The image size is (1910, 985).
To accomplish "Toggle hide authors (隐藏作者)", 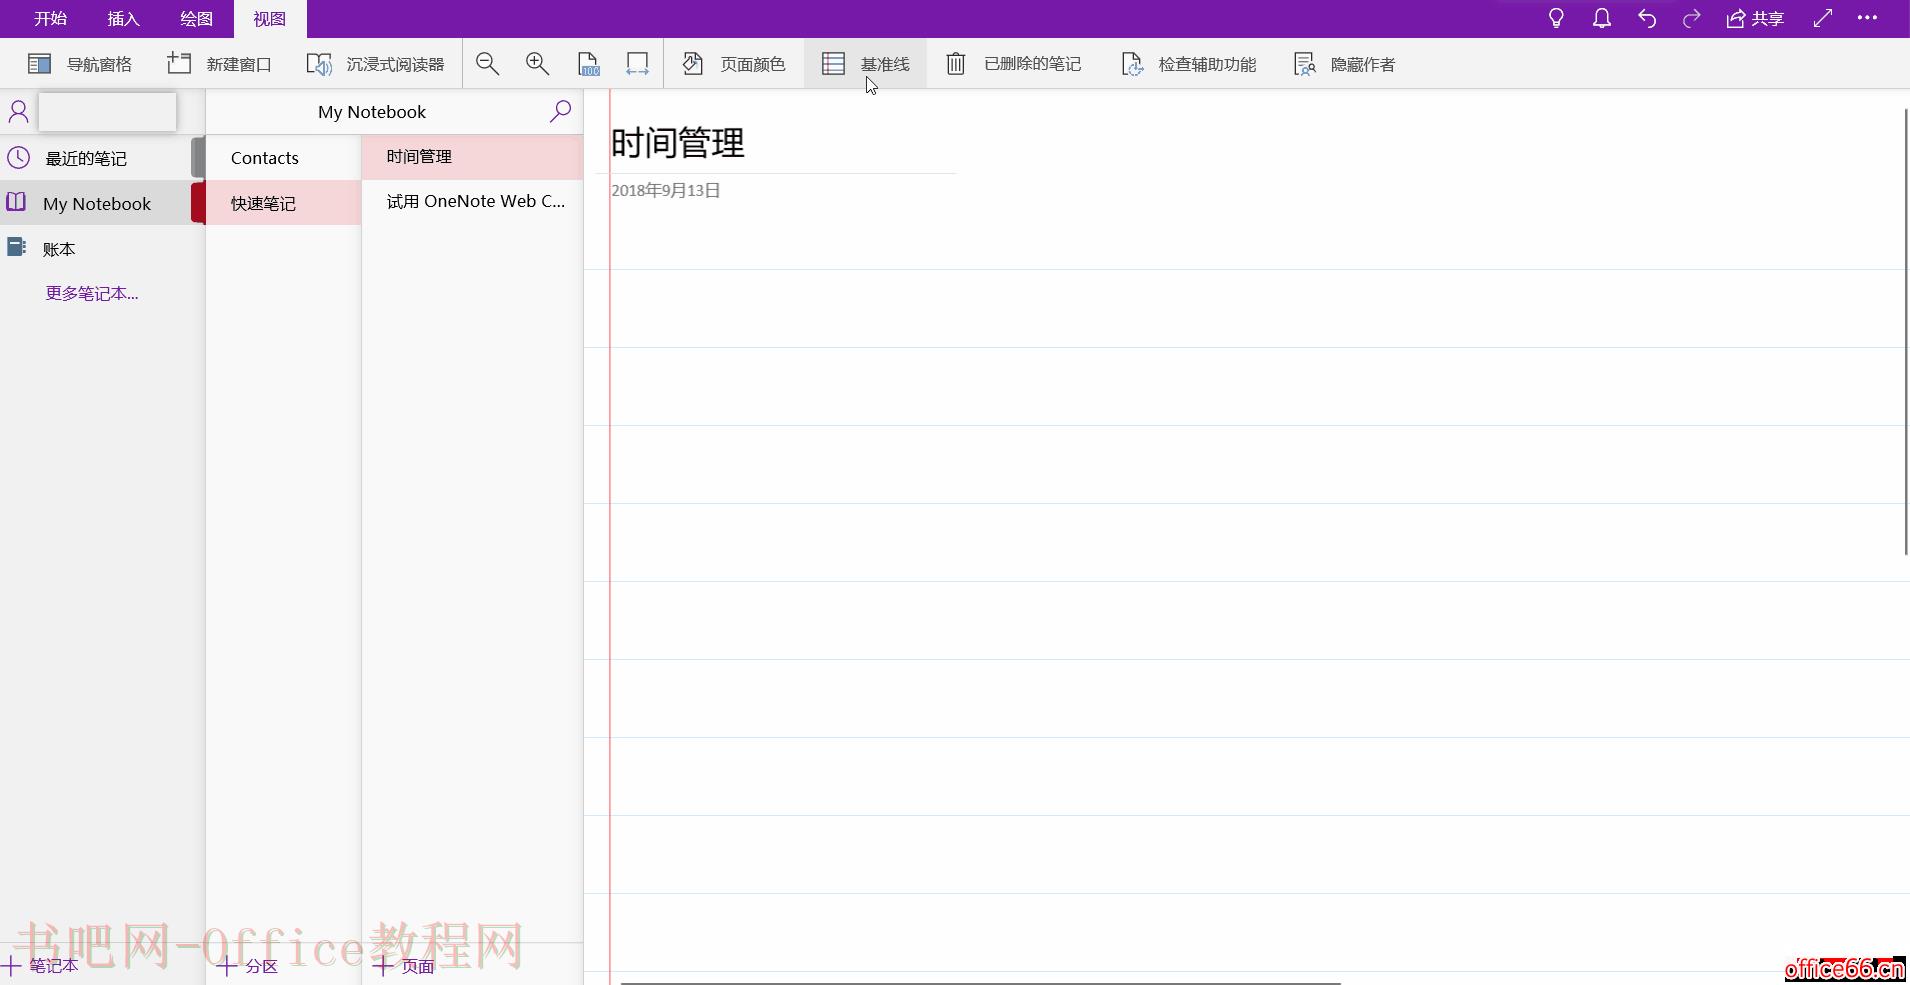I will tap(1344, 64).
